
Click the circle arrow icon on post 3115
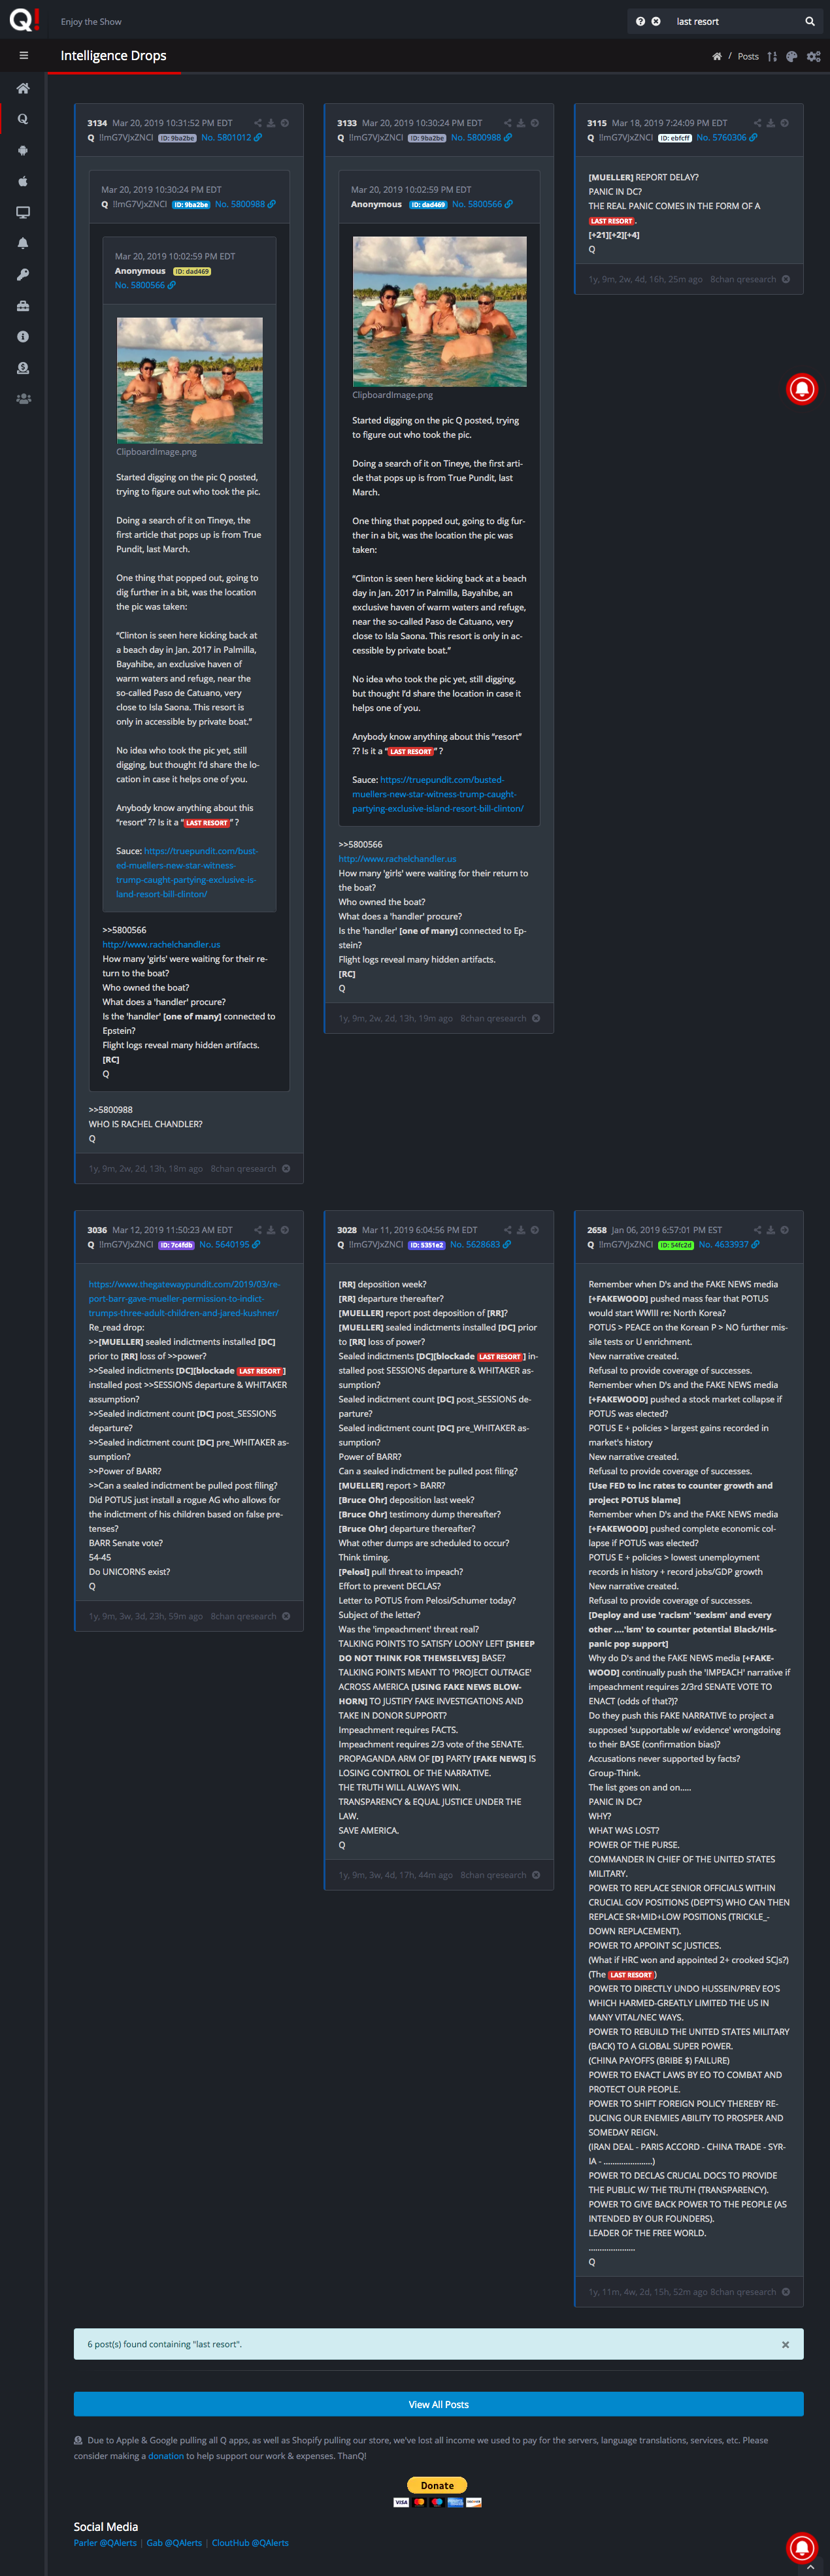785,123
